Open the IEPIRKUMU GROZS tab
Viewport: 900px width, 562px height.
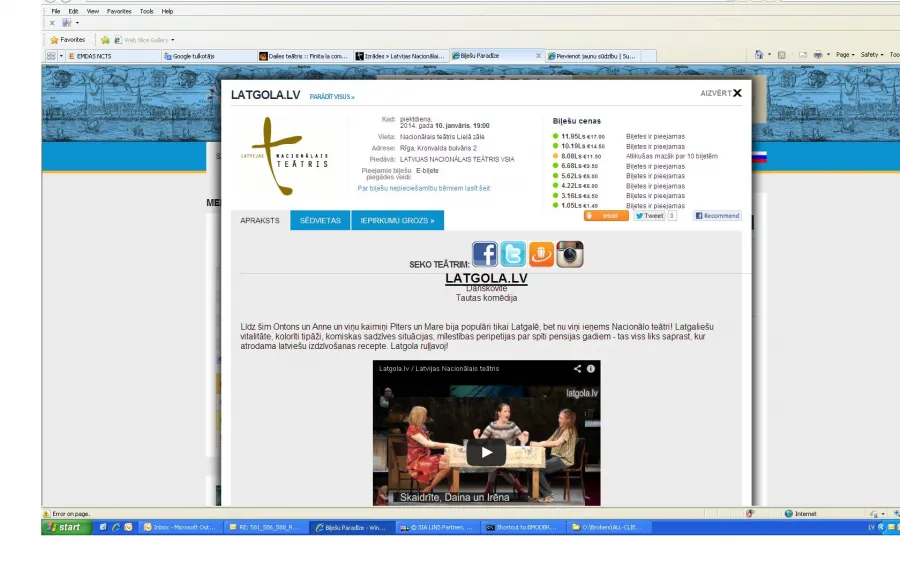(397, 220)
